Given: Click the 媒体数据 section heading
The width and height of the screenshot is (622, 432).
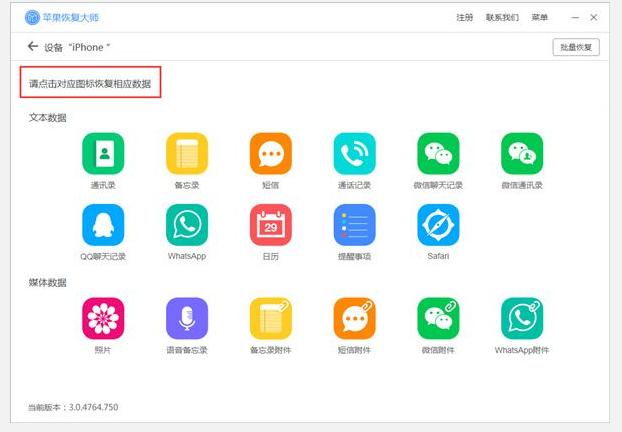Looking at the screenshot, I should click(x=48, y=282).
